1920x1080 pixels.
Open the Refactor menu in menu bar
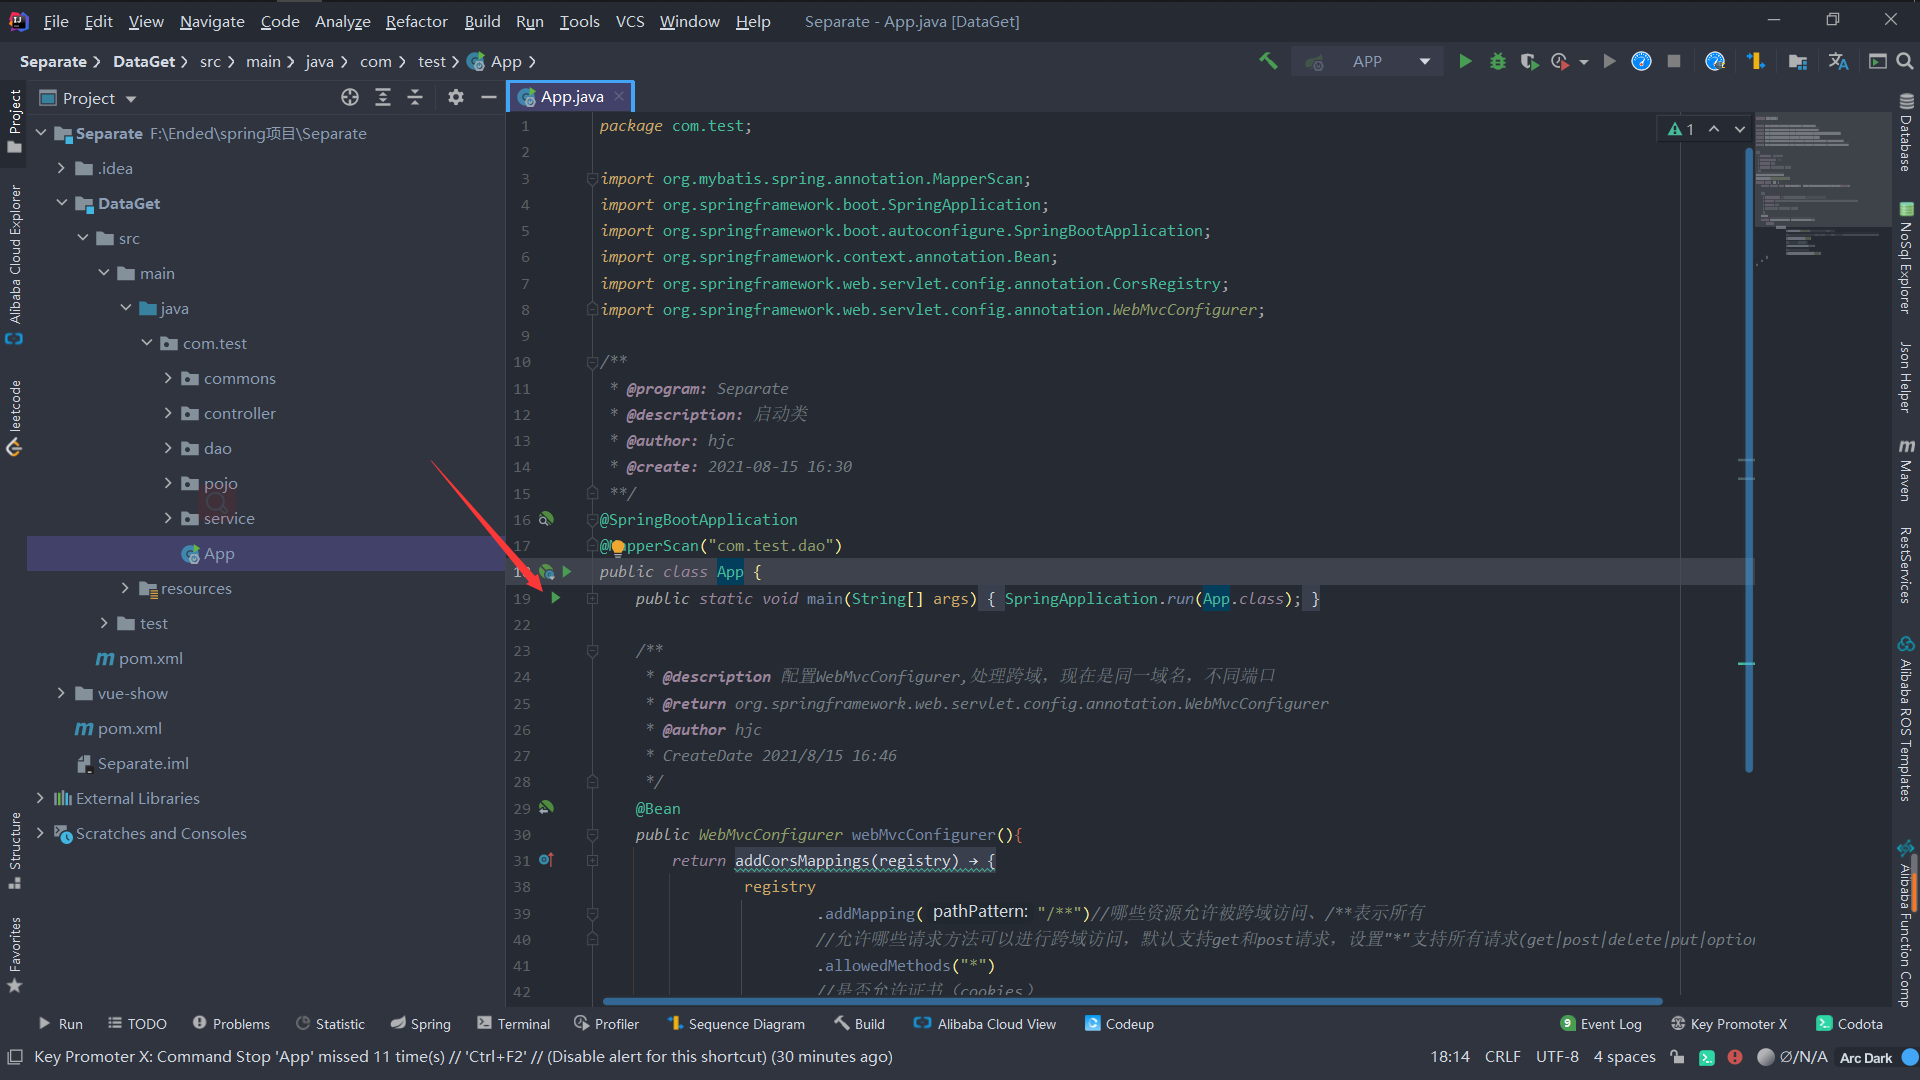(x=417, y=21)
